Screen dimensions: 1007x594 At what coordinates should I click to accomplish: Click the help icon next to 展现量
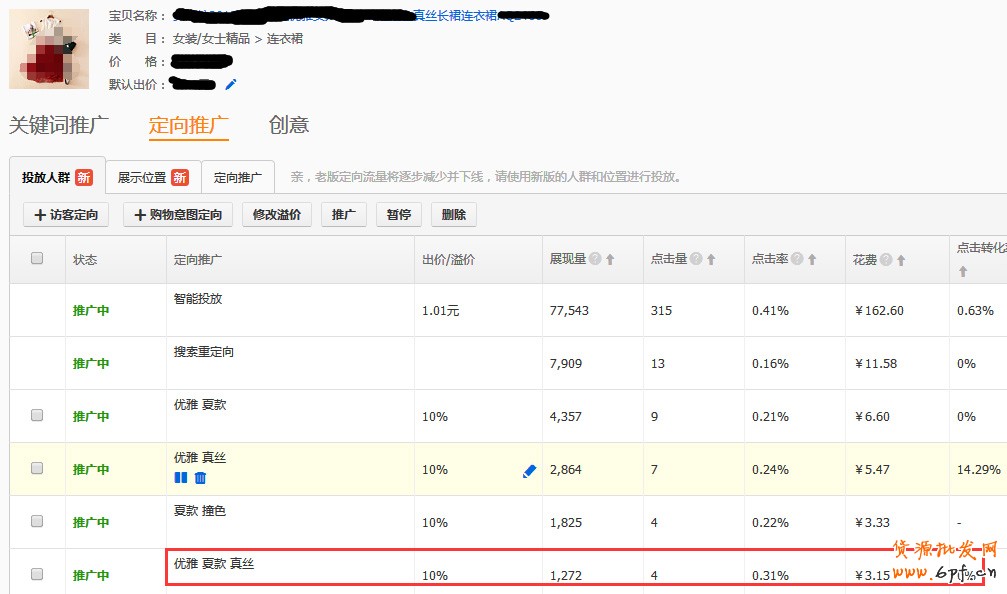(595, 260)
